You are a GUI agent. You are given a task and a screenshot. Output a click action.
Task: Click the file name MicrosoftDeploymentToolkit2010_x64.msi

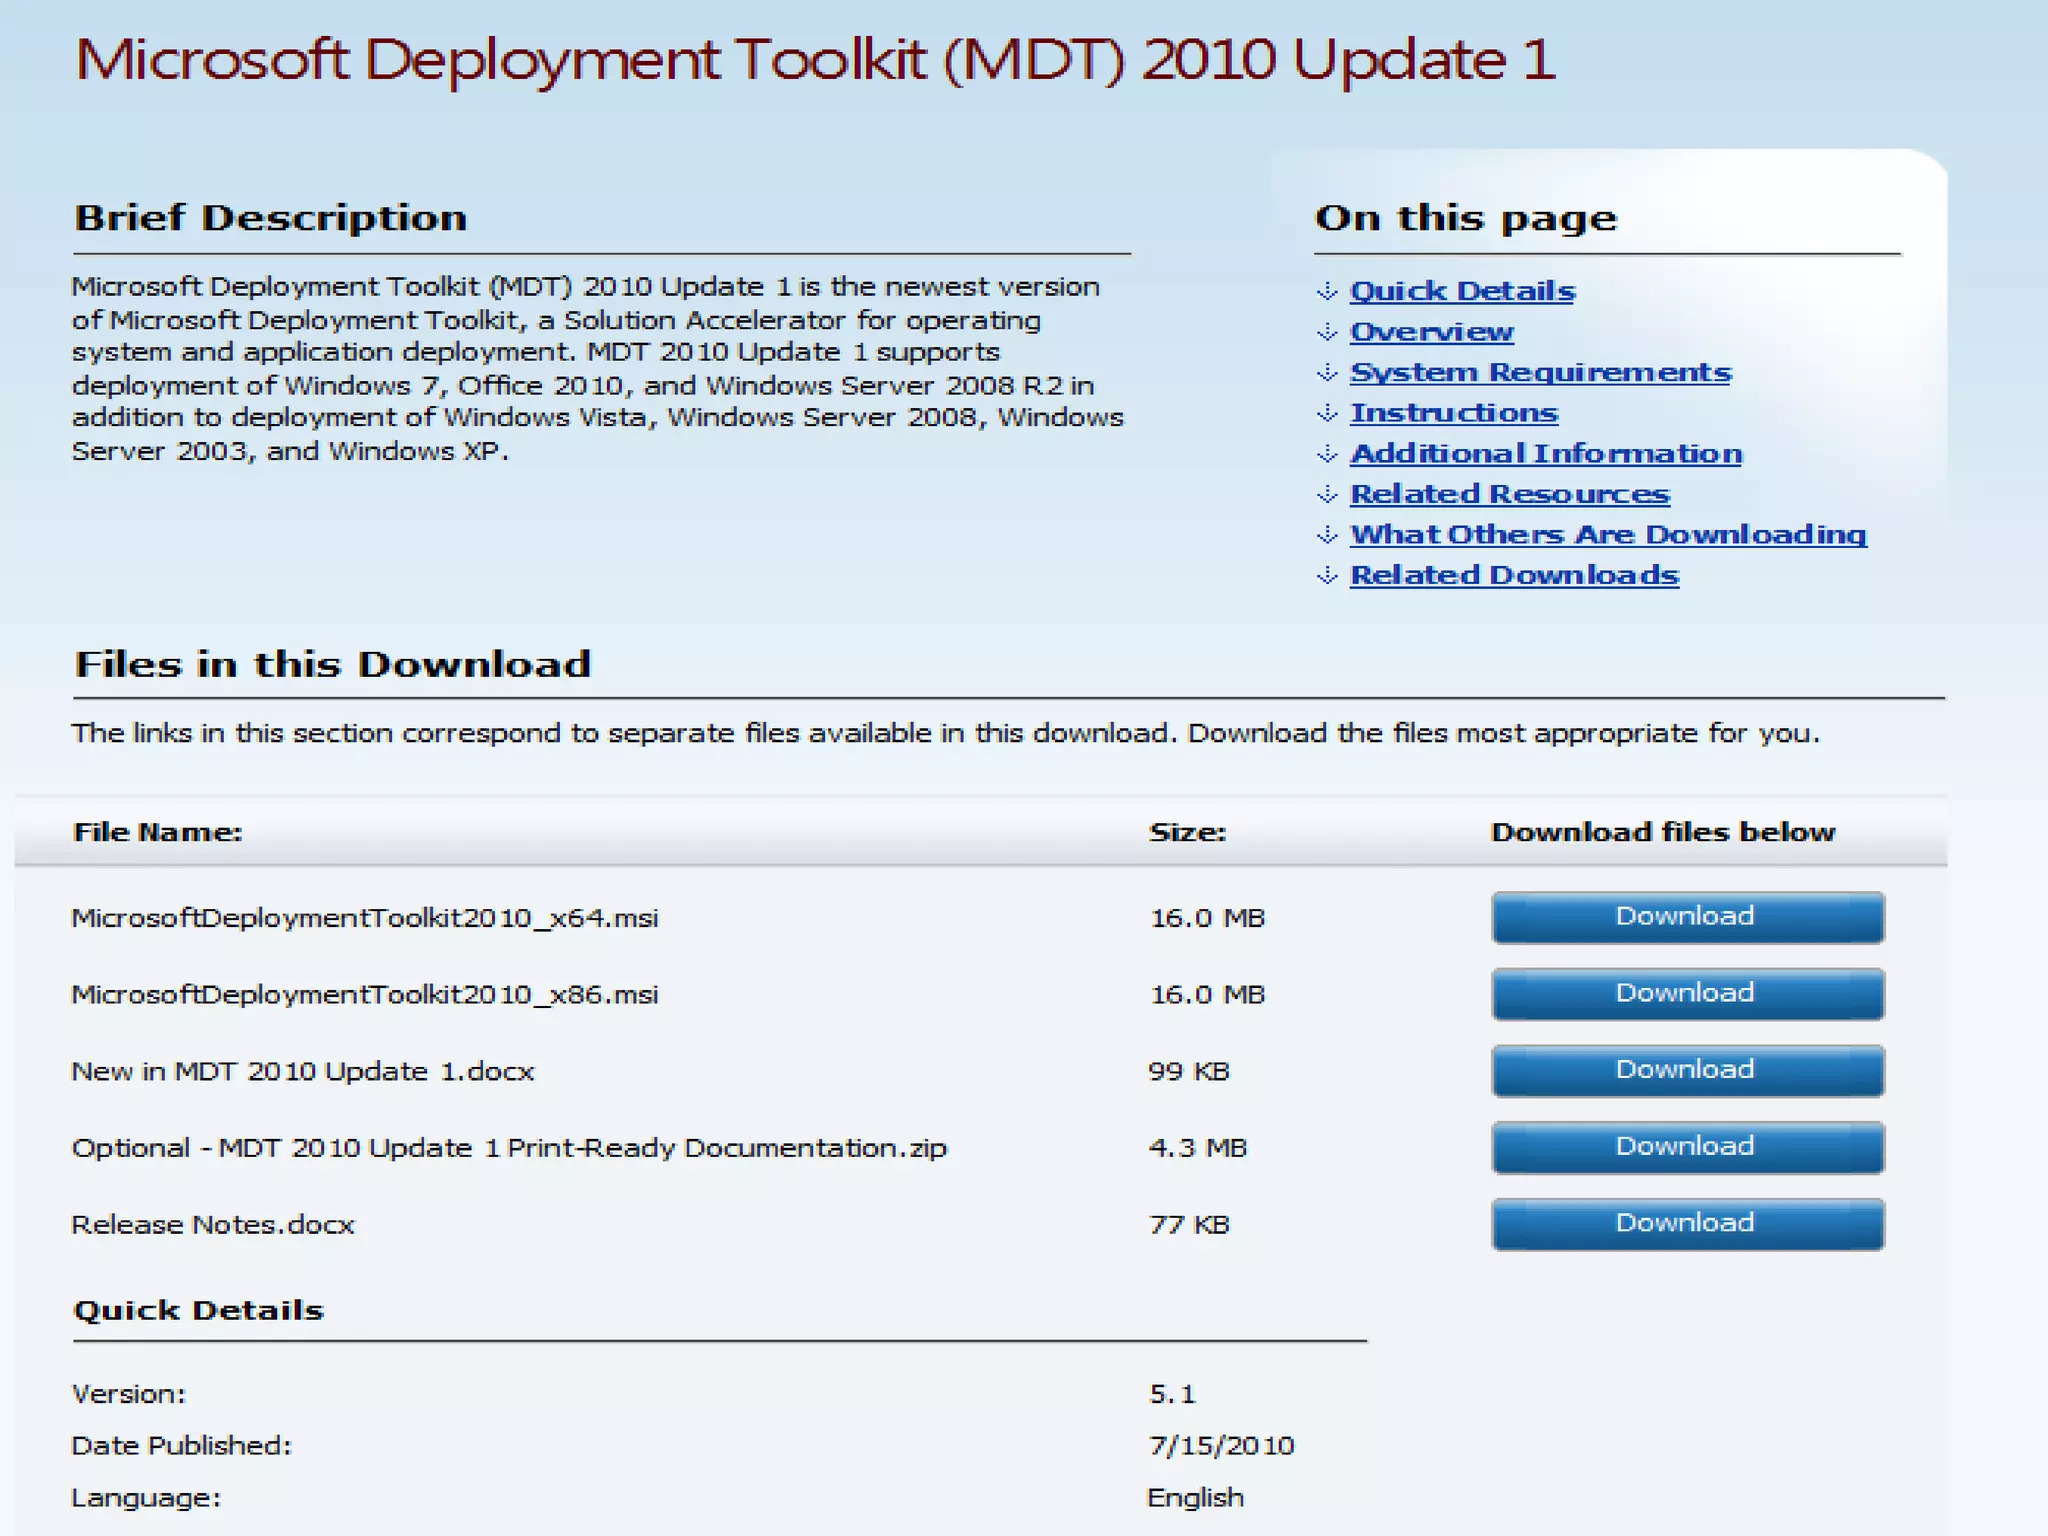[x=365, y=918]
